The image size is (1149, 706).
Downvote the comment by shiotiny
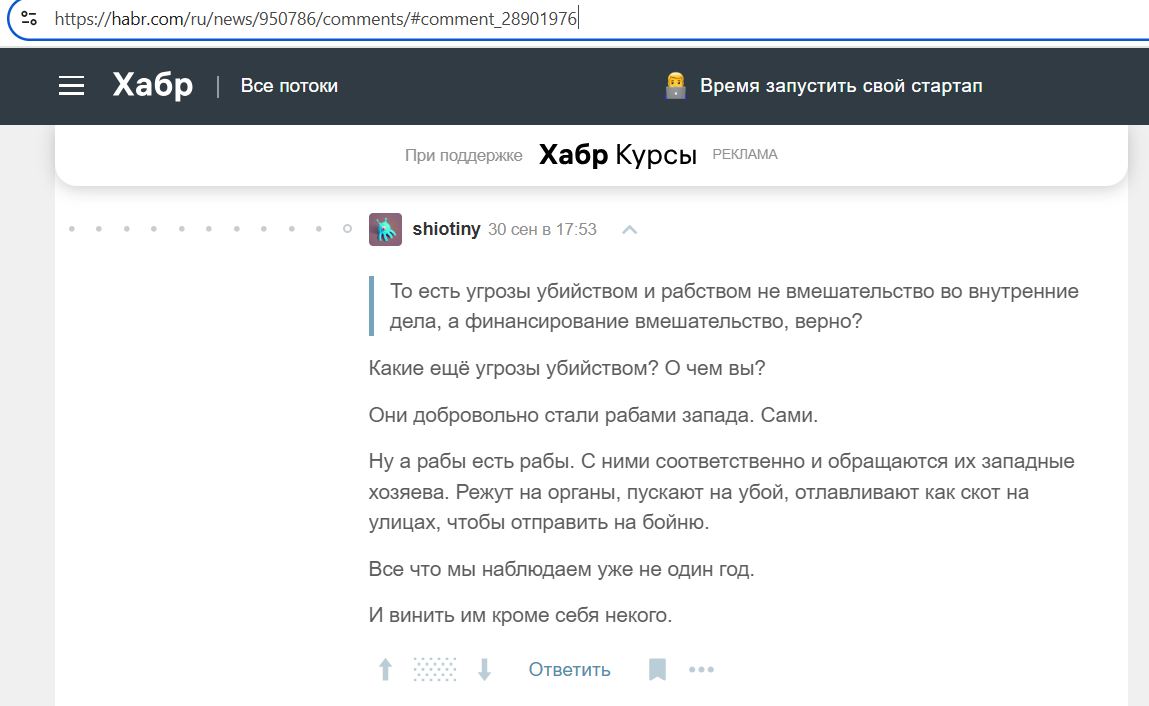tap(485, 669)
